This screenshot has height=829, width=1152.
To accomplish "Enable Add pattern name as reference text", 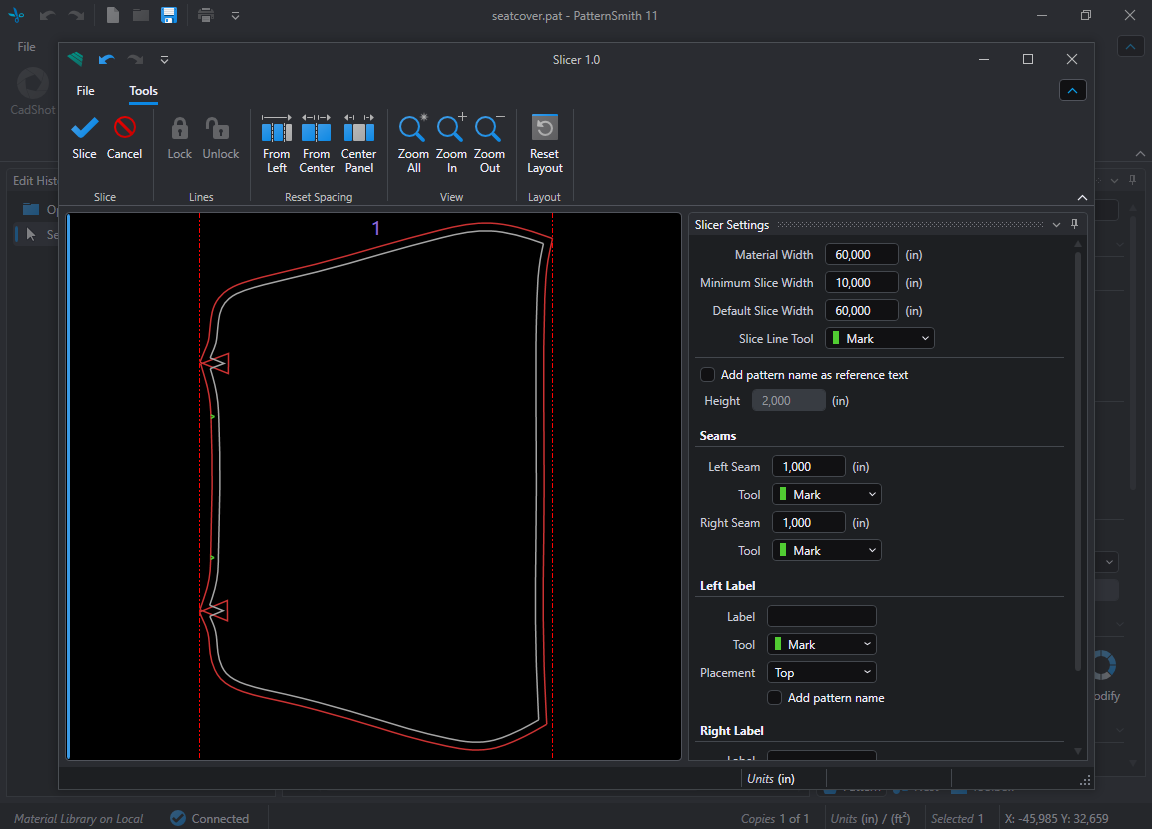I will click(708, 375).
